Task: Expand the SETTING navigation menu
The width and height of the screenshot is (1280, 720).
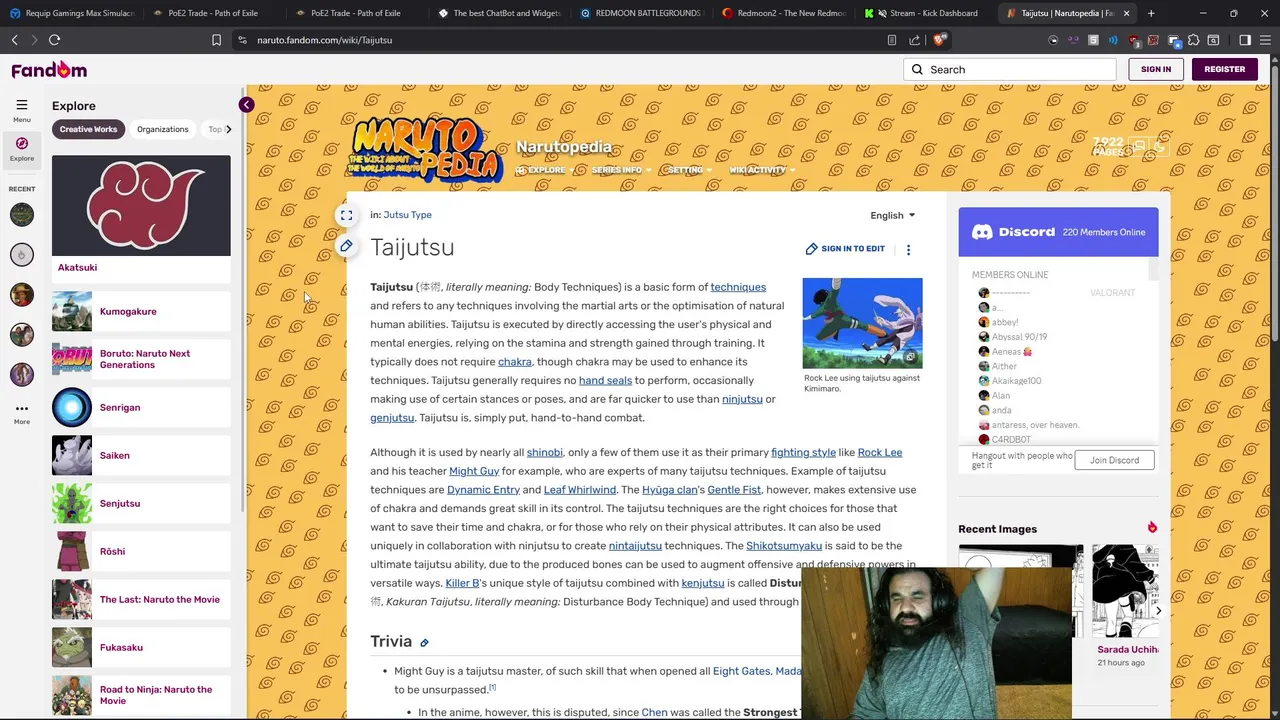Action: (x=690, y=170)
